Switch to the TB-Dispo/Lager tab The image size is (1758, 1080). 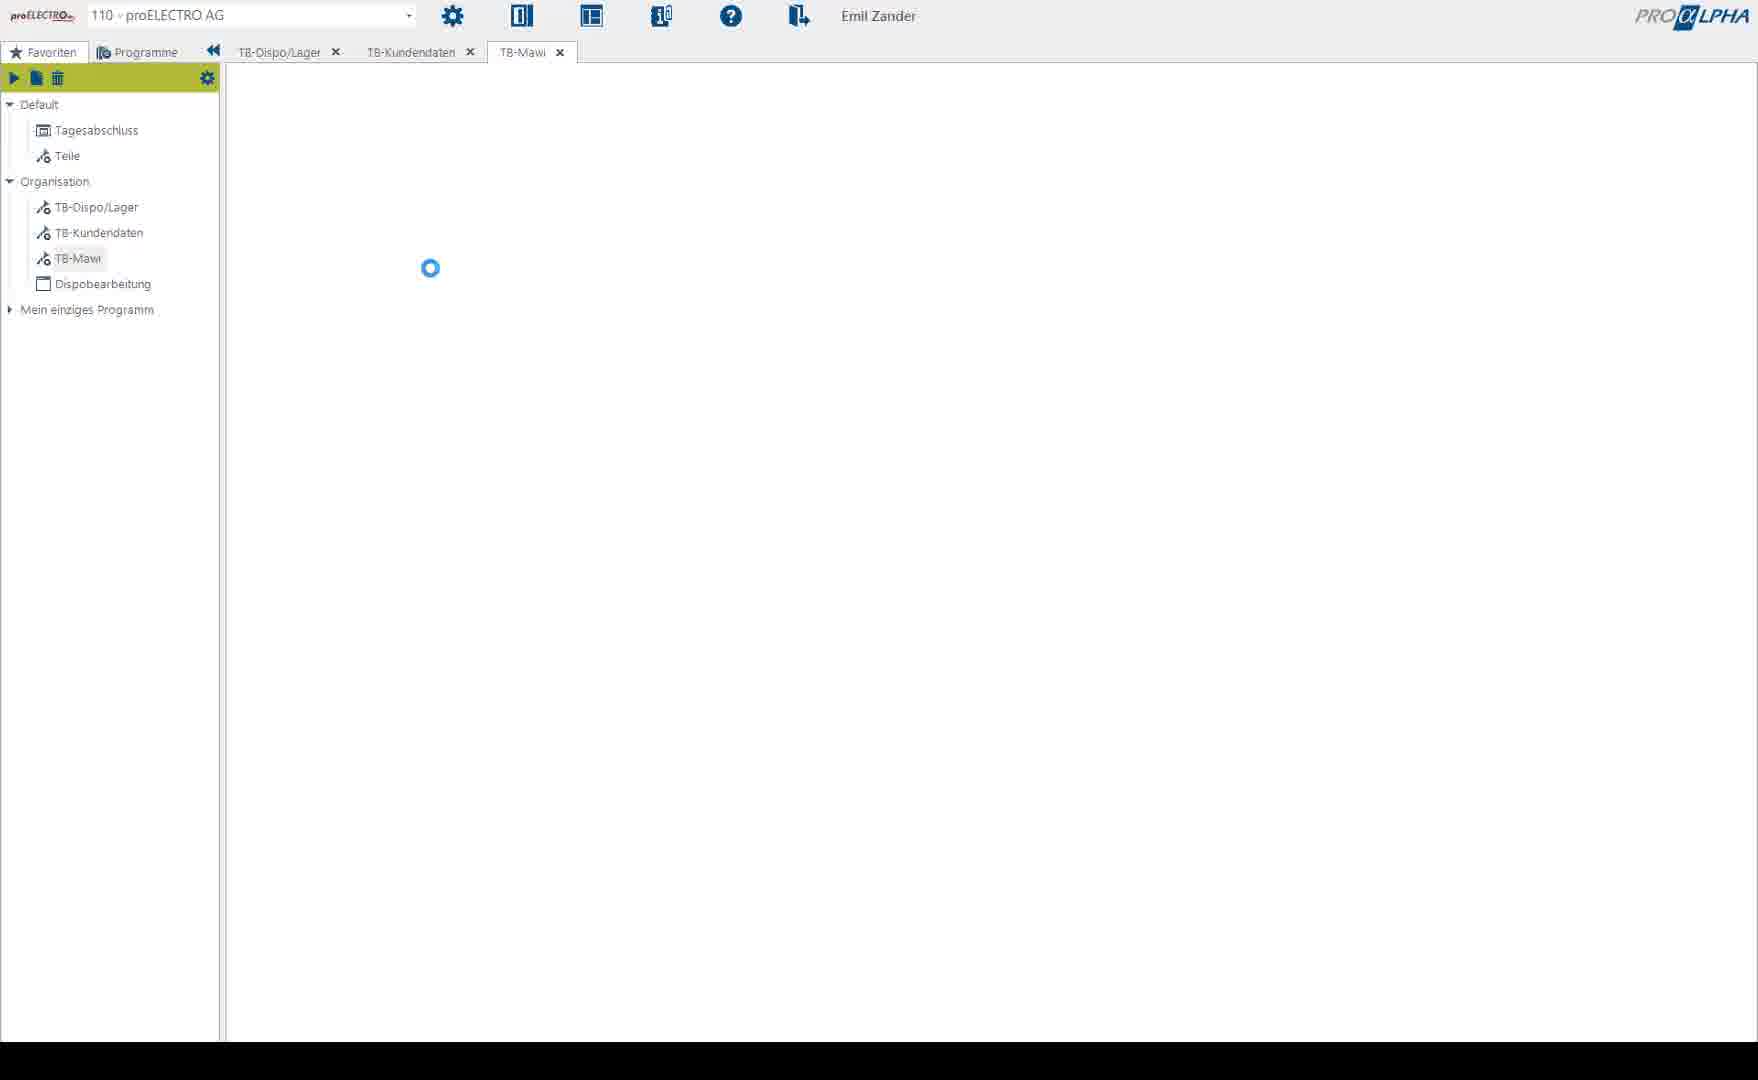coord(279,52)
